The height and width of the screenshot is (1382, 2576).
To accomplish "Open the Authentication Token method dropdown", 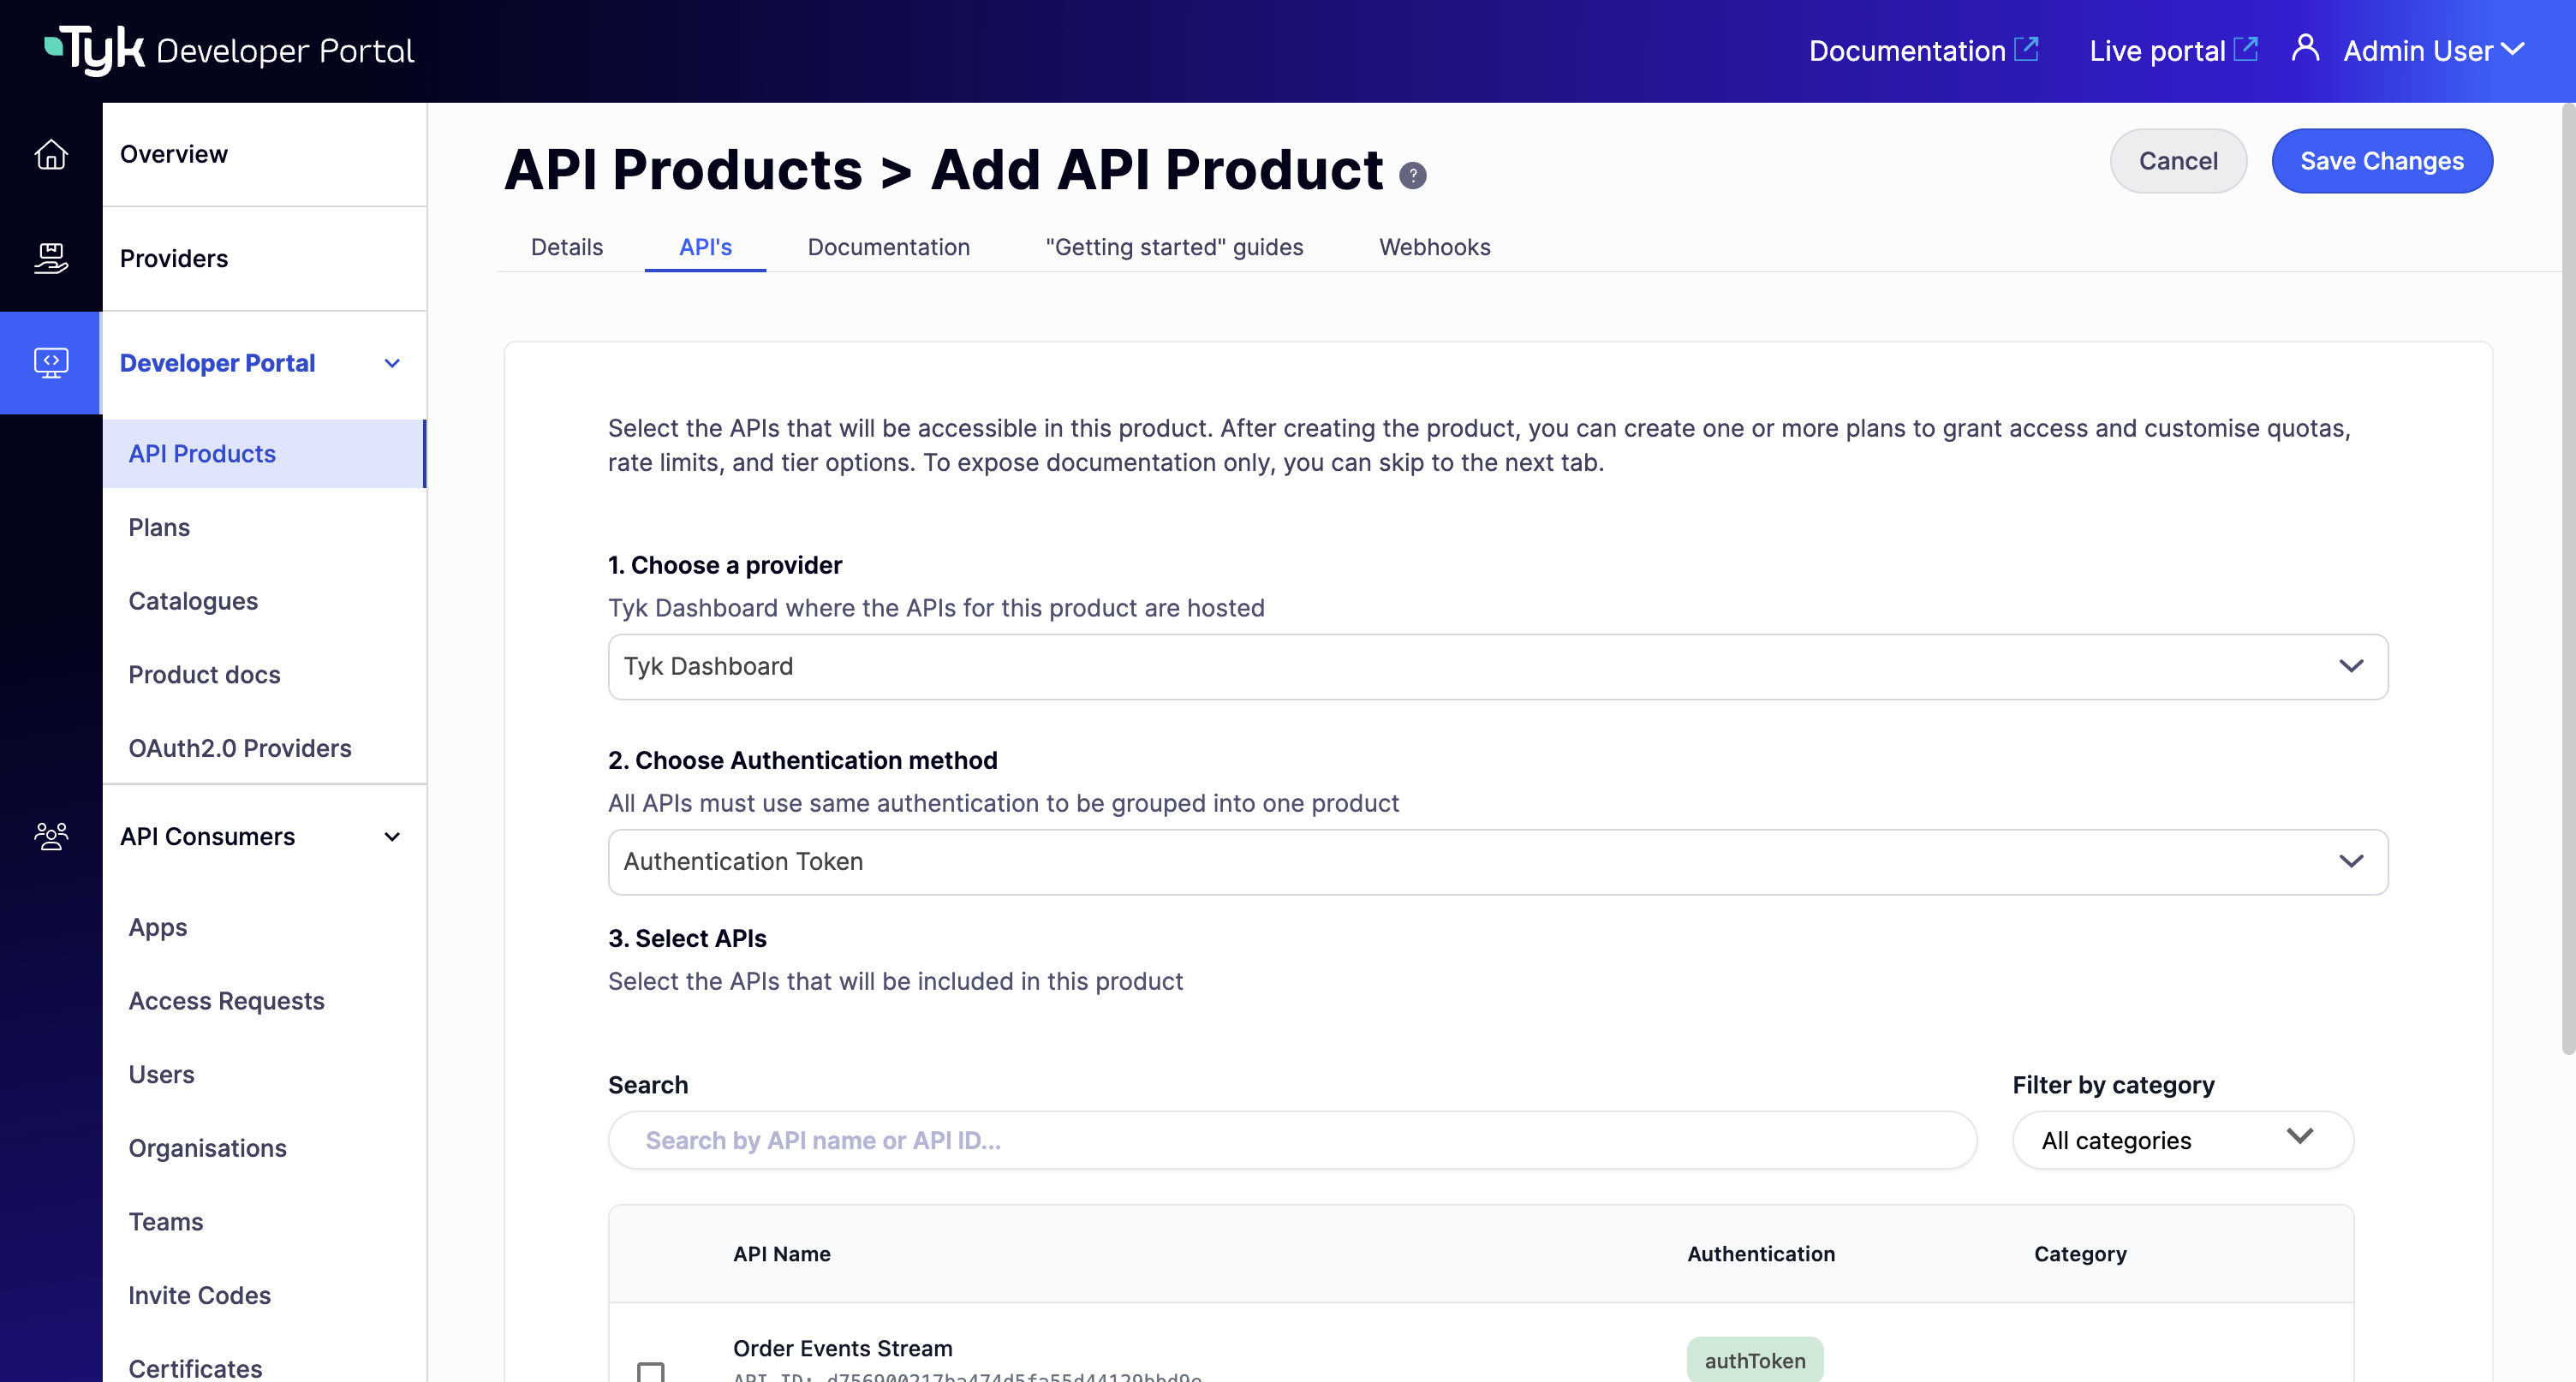I will [x=1497, y=861].
